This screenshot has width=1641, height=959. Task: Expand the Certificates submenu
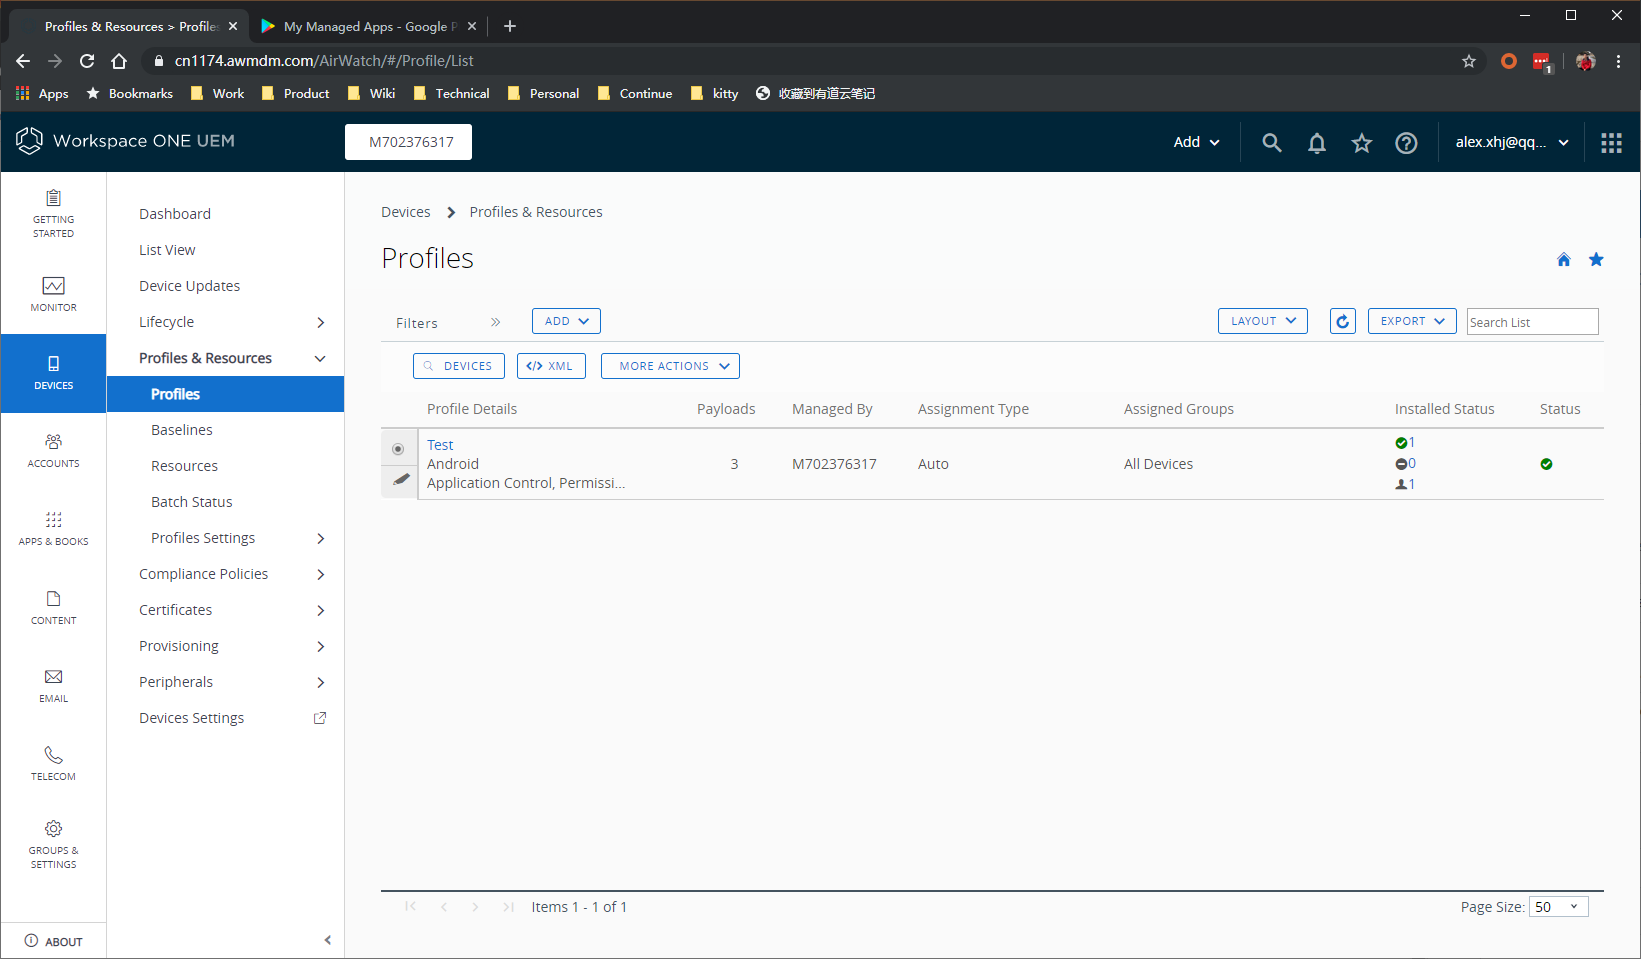pos(320,610)
